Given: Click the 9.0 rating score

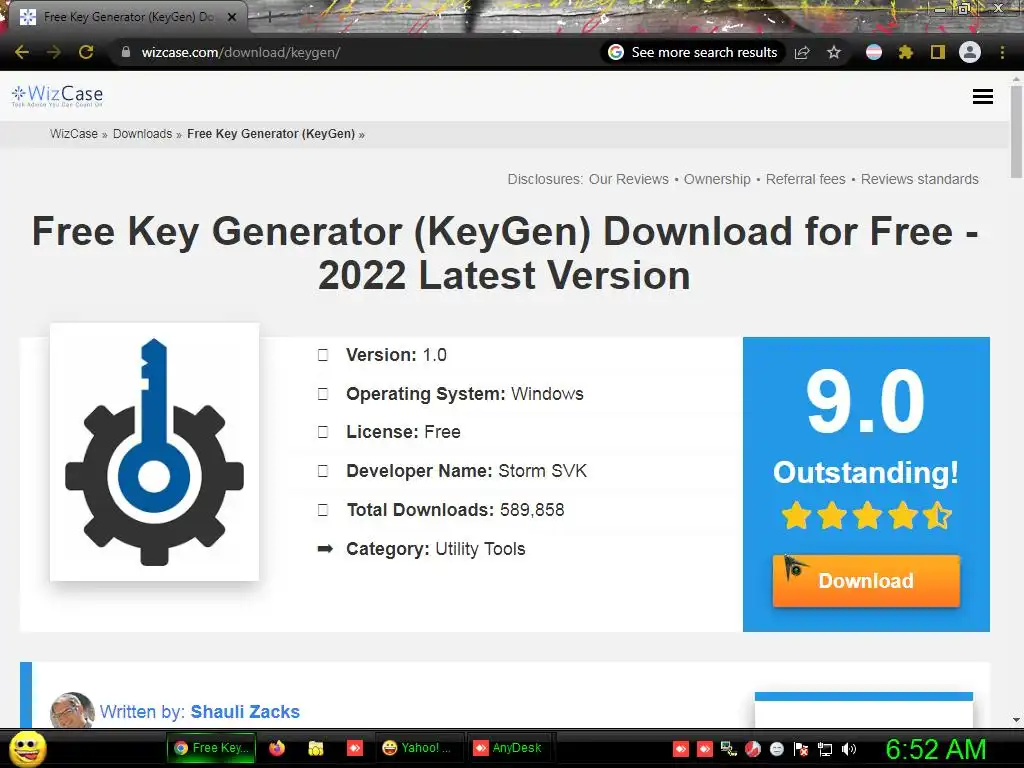Looking at the screenshot, I should pos(865,402).
